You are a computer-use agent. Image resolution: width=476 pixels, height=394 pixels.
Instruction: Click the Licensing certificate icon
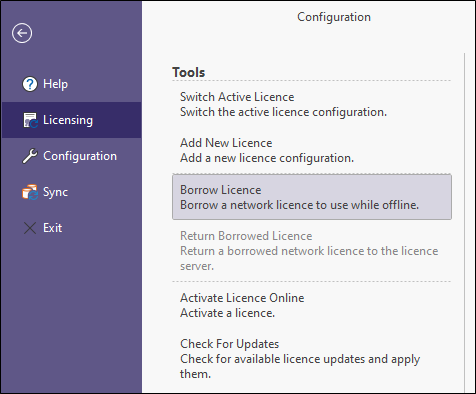click(30, 120)
